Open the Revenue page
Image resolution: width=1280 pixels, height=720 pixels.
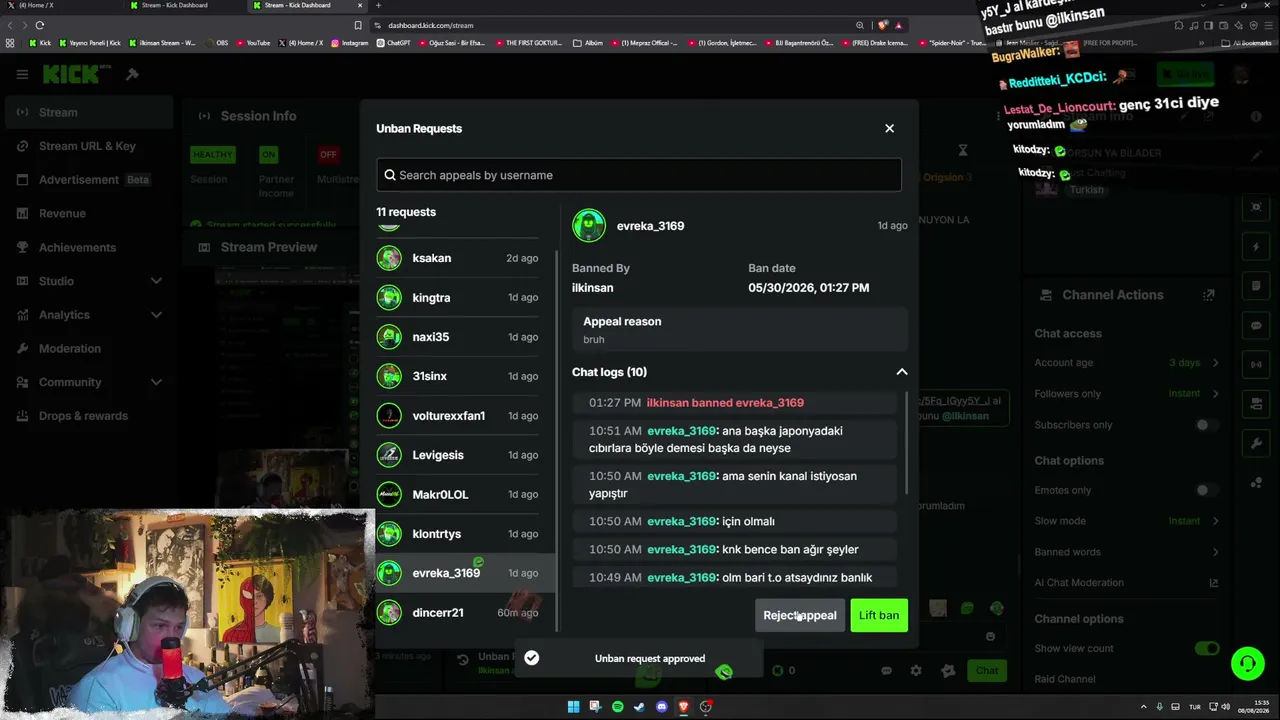[x=87, y=213]
